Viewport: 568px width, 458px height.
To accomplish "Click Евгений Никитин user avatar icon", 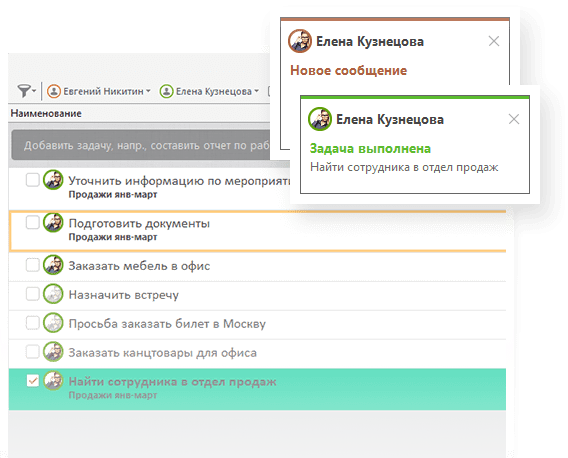I will [x=54, y=91].
